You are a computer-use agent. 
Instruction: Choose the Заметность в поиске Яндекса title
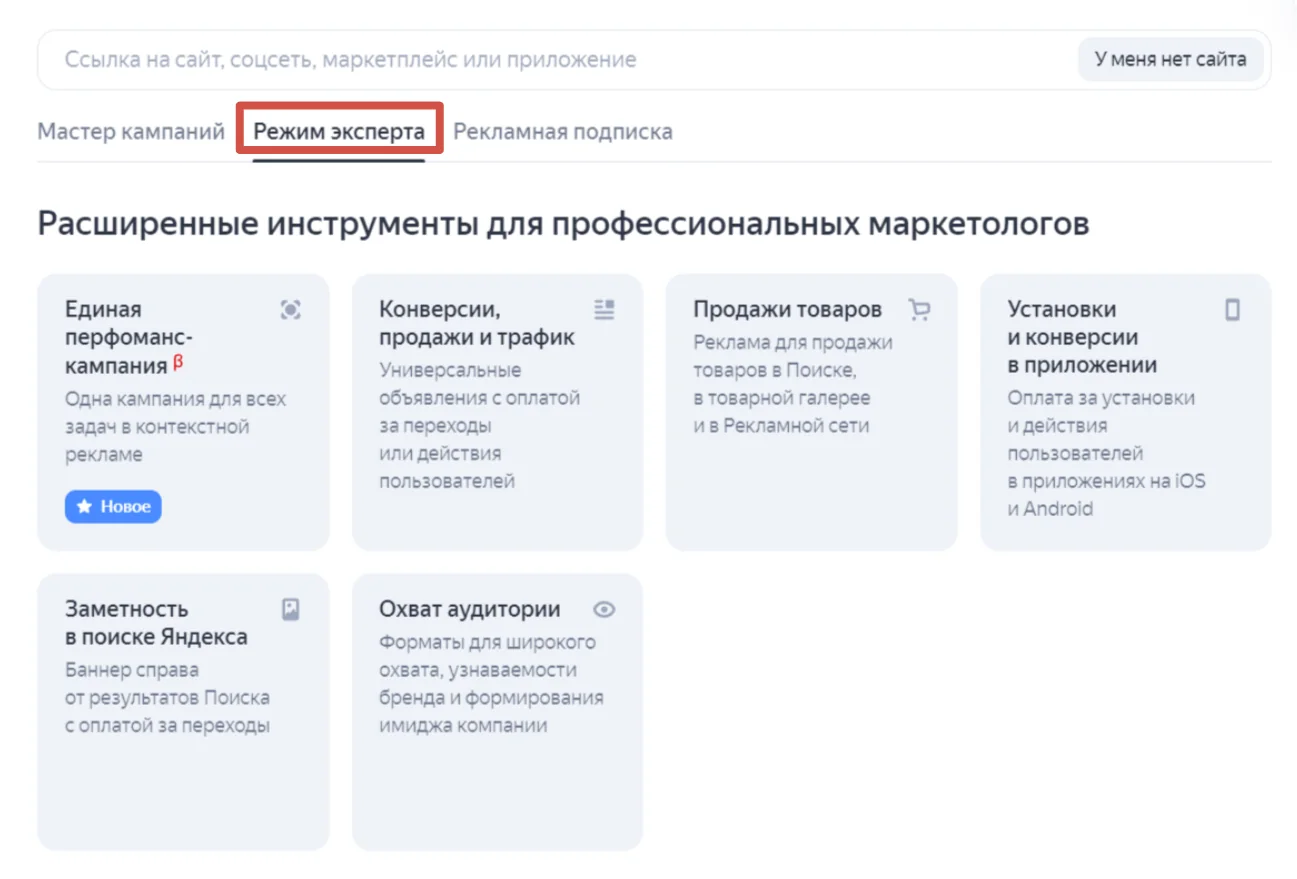point(156,623)
